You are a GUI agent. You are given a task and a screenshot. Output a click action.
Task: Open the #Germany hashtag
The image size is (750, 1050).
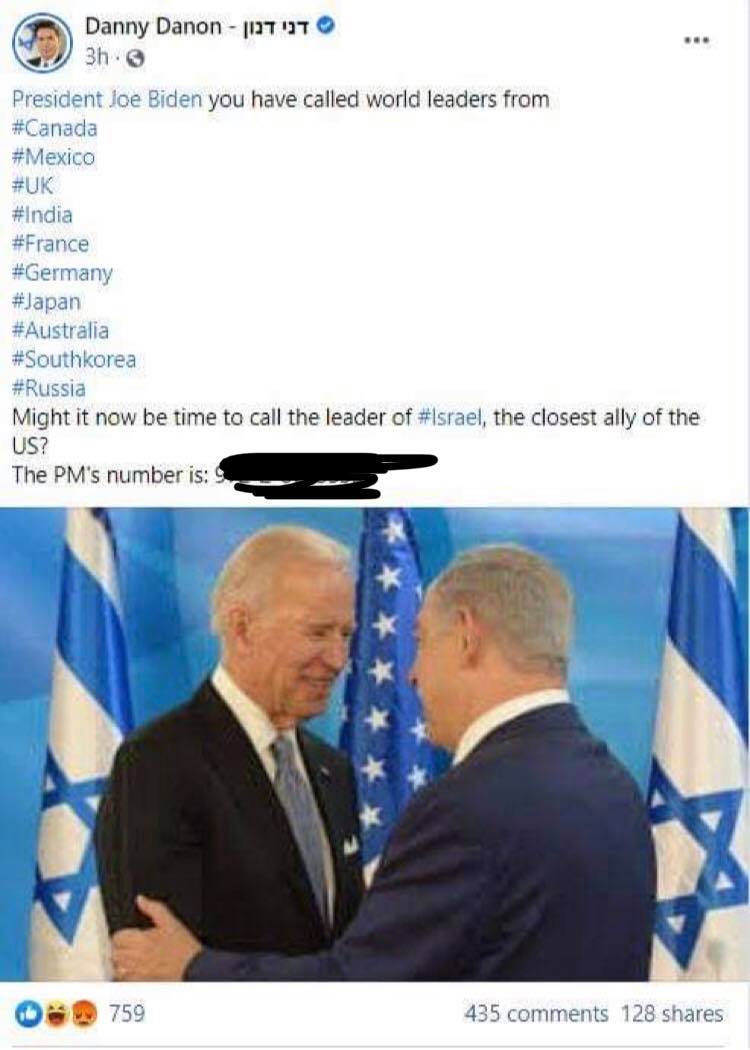coord(62,273)
